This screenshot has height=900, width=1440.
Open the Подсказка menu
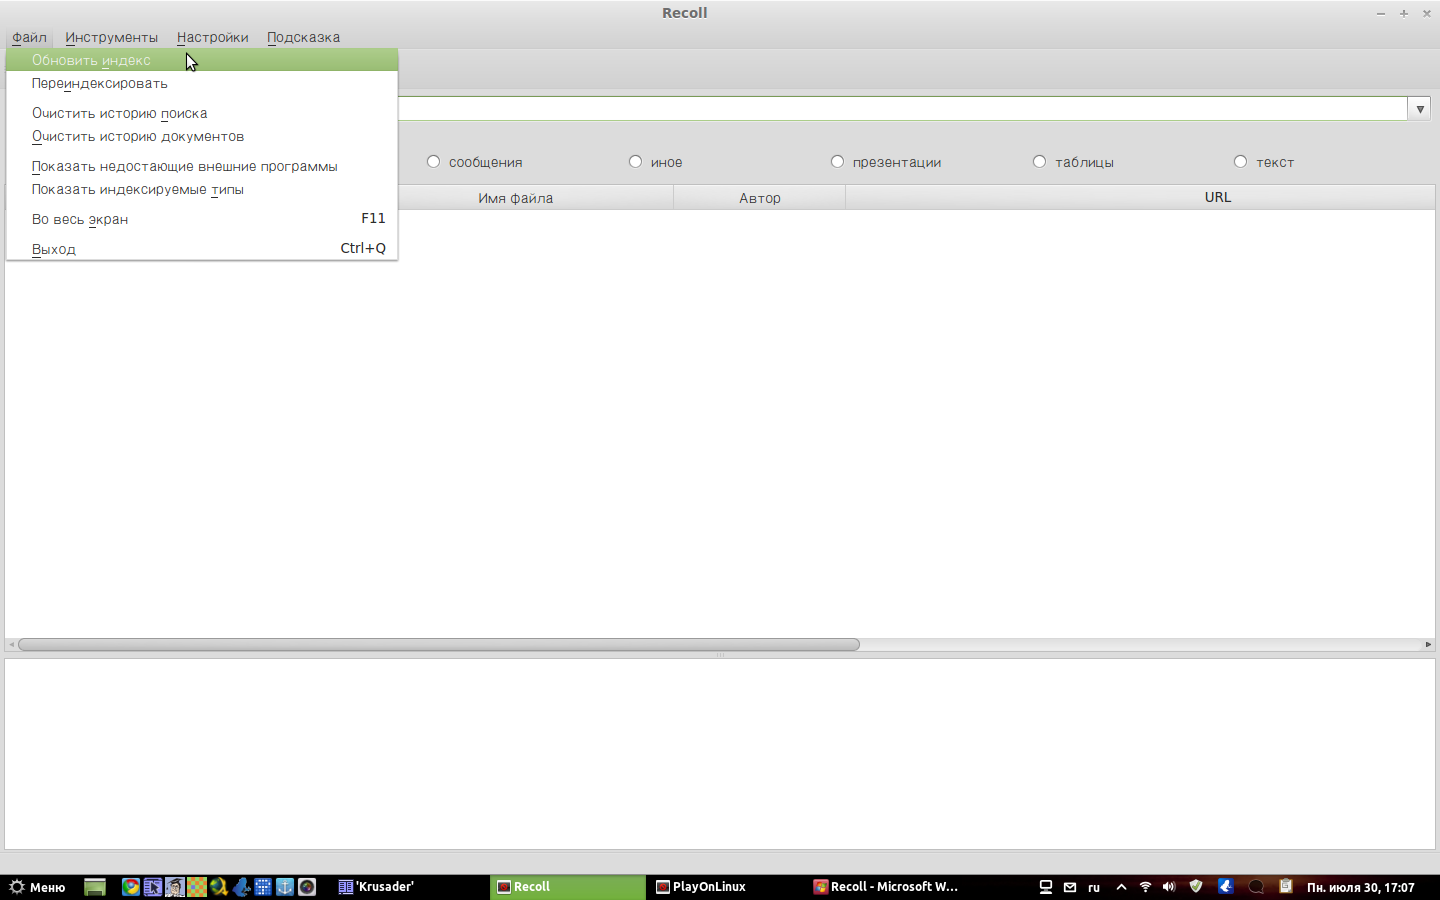[x=303, y=38]
